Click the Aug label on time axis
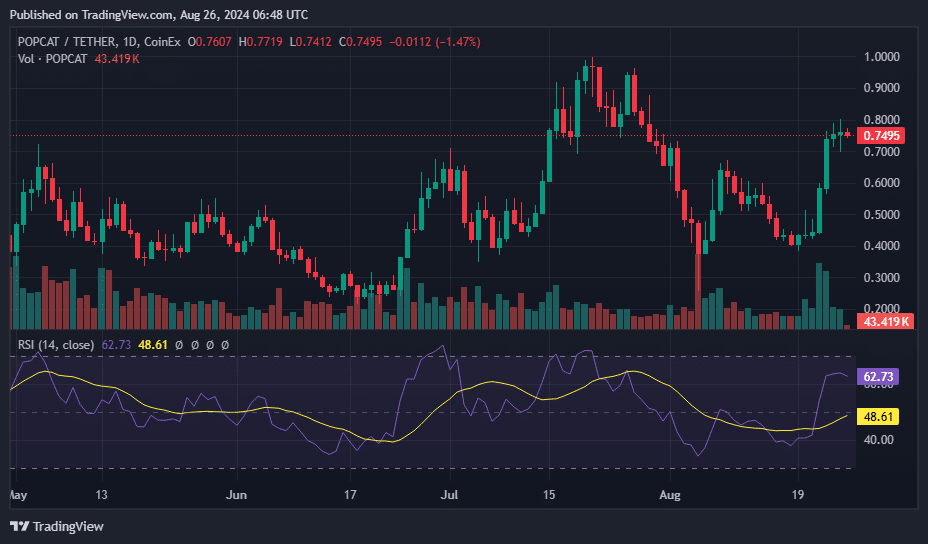The image size is (928, 544). (x=671, y=494)
